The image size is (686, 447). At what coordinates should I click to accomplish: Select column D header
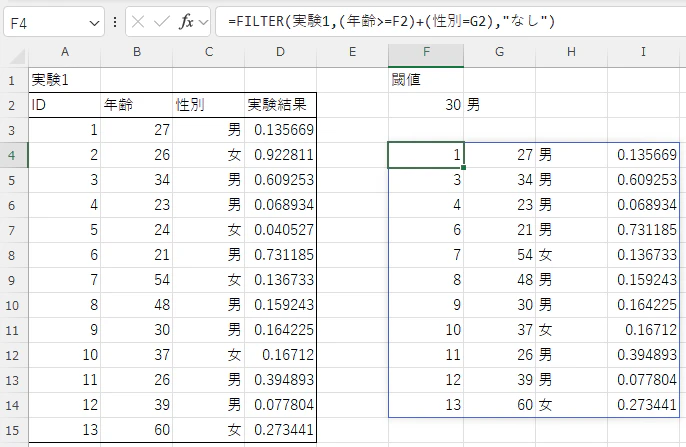pyautogui.click(x=280, y=52)
